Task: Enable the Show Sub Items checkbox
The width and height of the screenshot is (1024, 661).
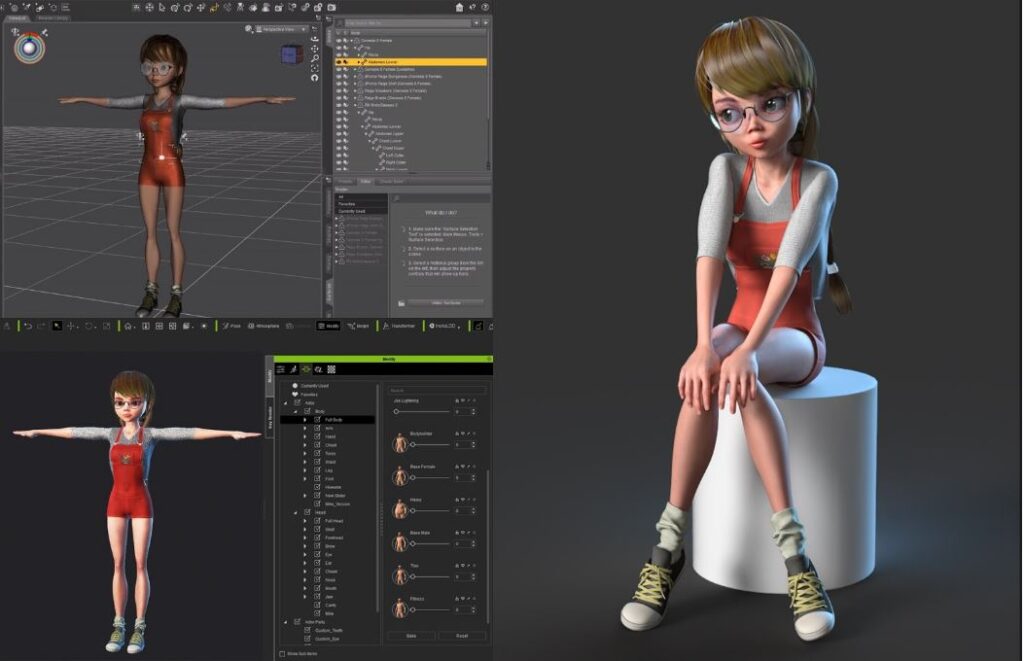Action: coord(282,653)
